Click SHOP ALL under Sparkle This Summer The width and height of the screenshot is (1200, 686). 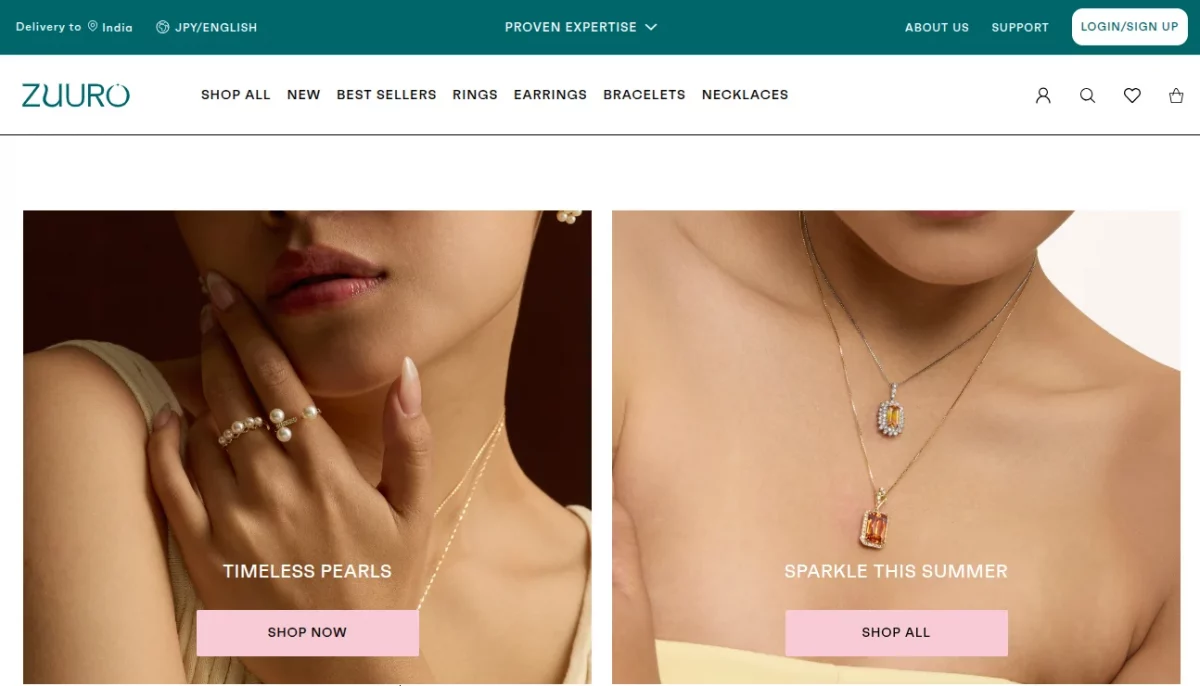point(896,632)
